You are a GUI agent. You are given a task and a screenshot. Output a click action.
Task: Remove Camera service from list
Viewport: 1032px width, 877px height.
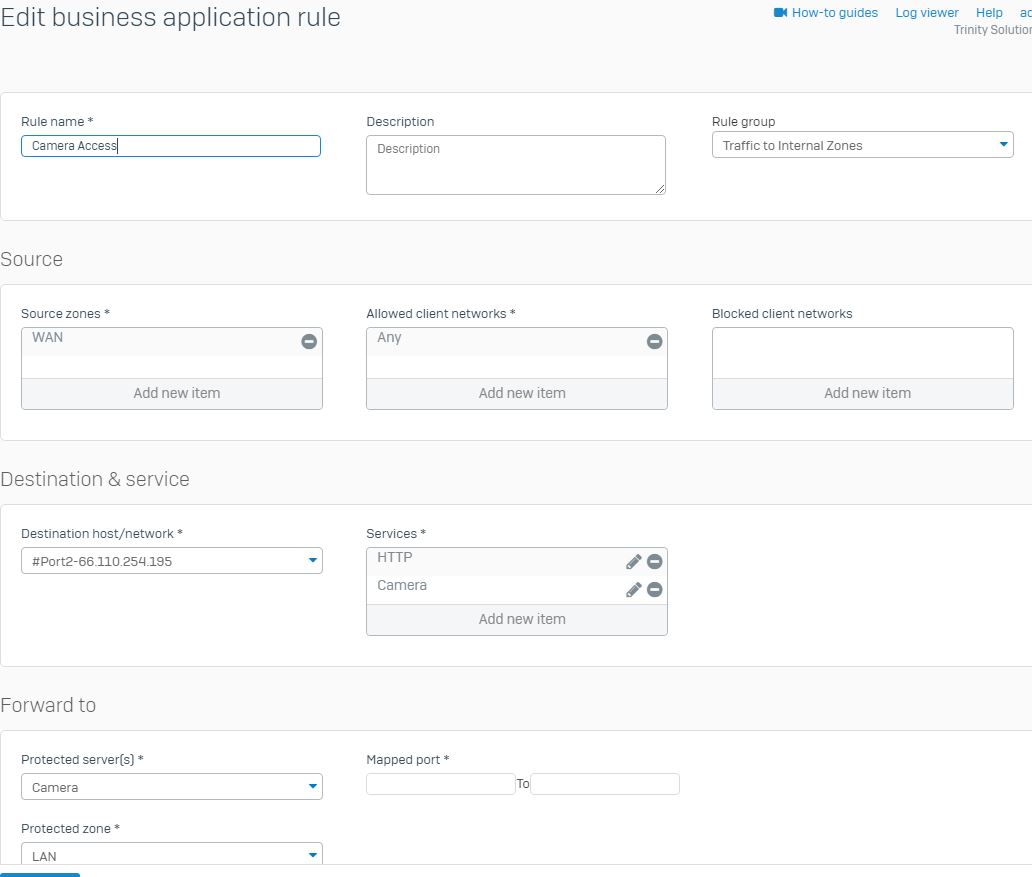click(x=654, y=590)
